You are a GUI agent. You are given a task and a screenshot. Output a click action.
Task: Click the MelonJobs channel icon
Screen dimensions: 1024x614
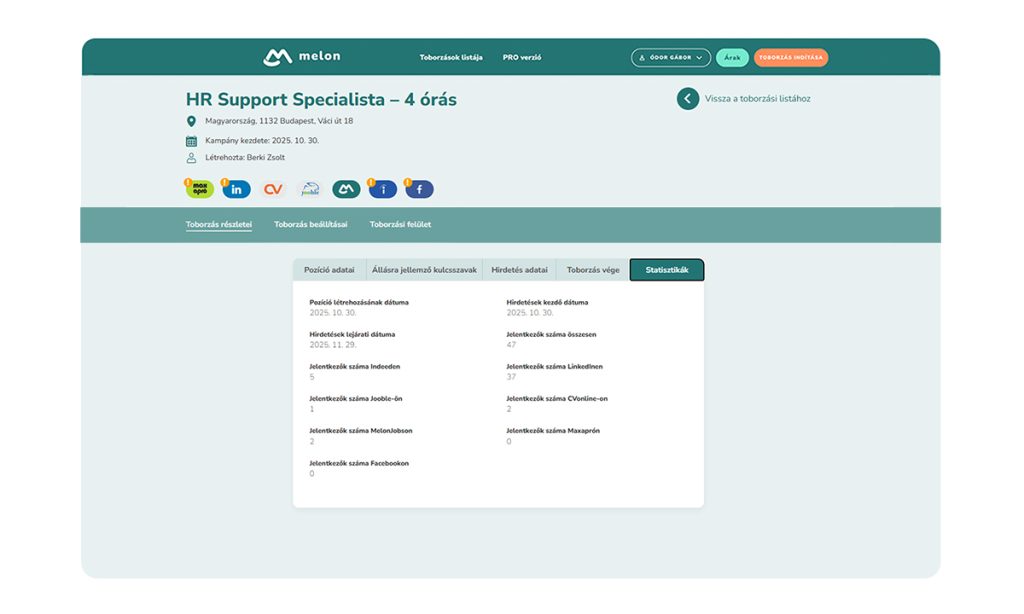346,189
